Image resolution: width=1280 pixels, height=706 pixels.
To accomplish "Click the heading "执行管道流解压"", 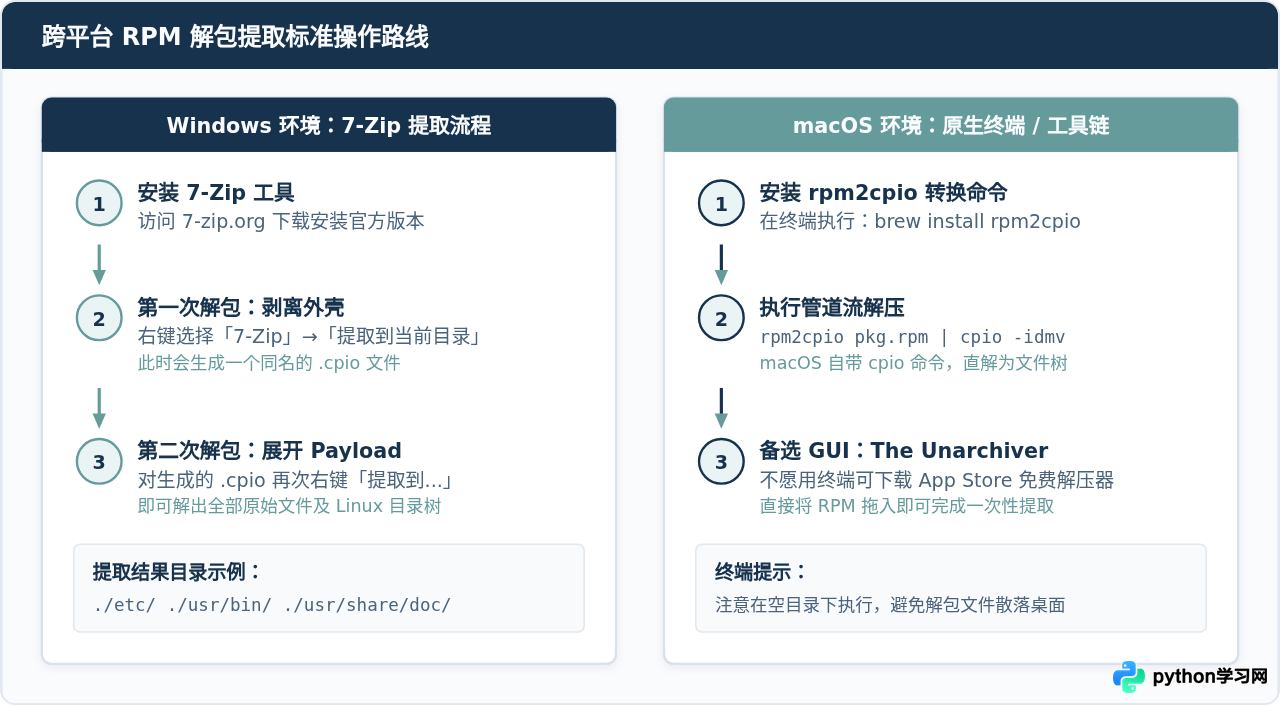I will coord(832,307).
